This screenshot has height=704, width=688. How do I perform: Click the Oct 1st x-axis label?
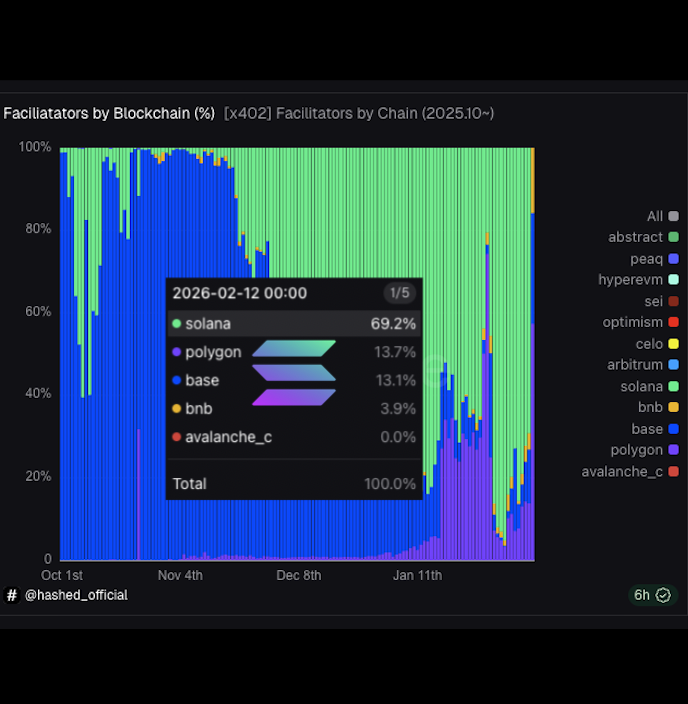tap(62, 575)
